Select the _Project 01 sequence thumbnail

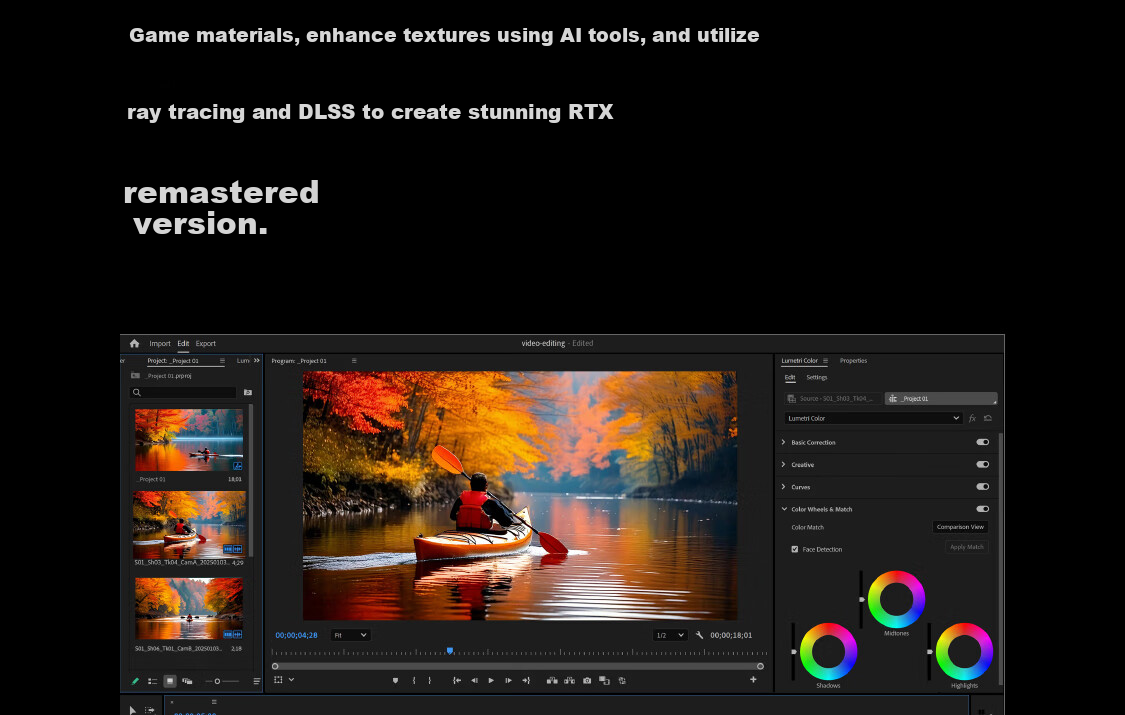(189, 440)
